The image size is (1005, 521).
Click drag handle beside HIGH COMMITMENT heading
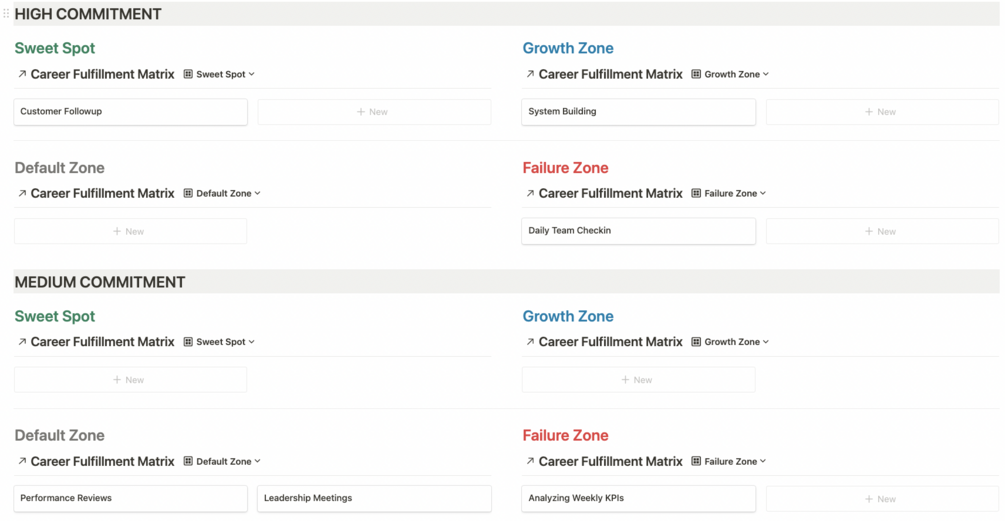click(x=6, y=14)
